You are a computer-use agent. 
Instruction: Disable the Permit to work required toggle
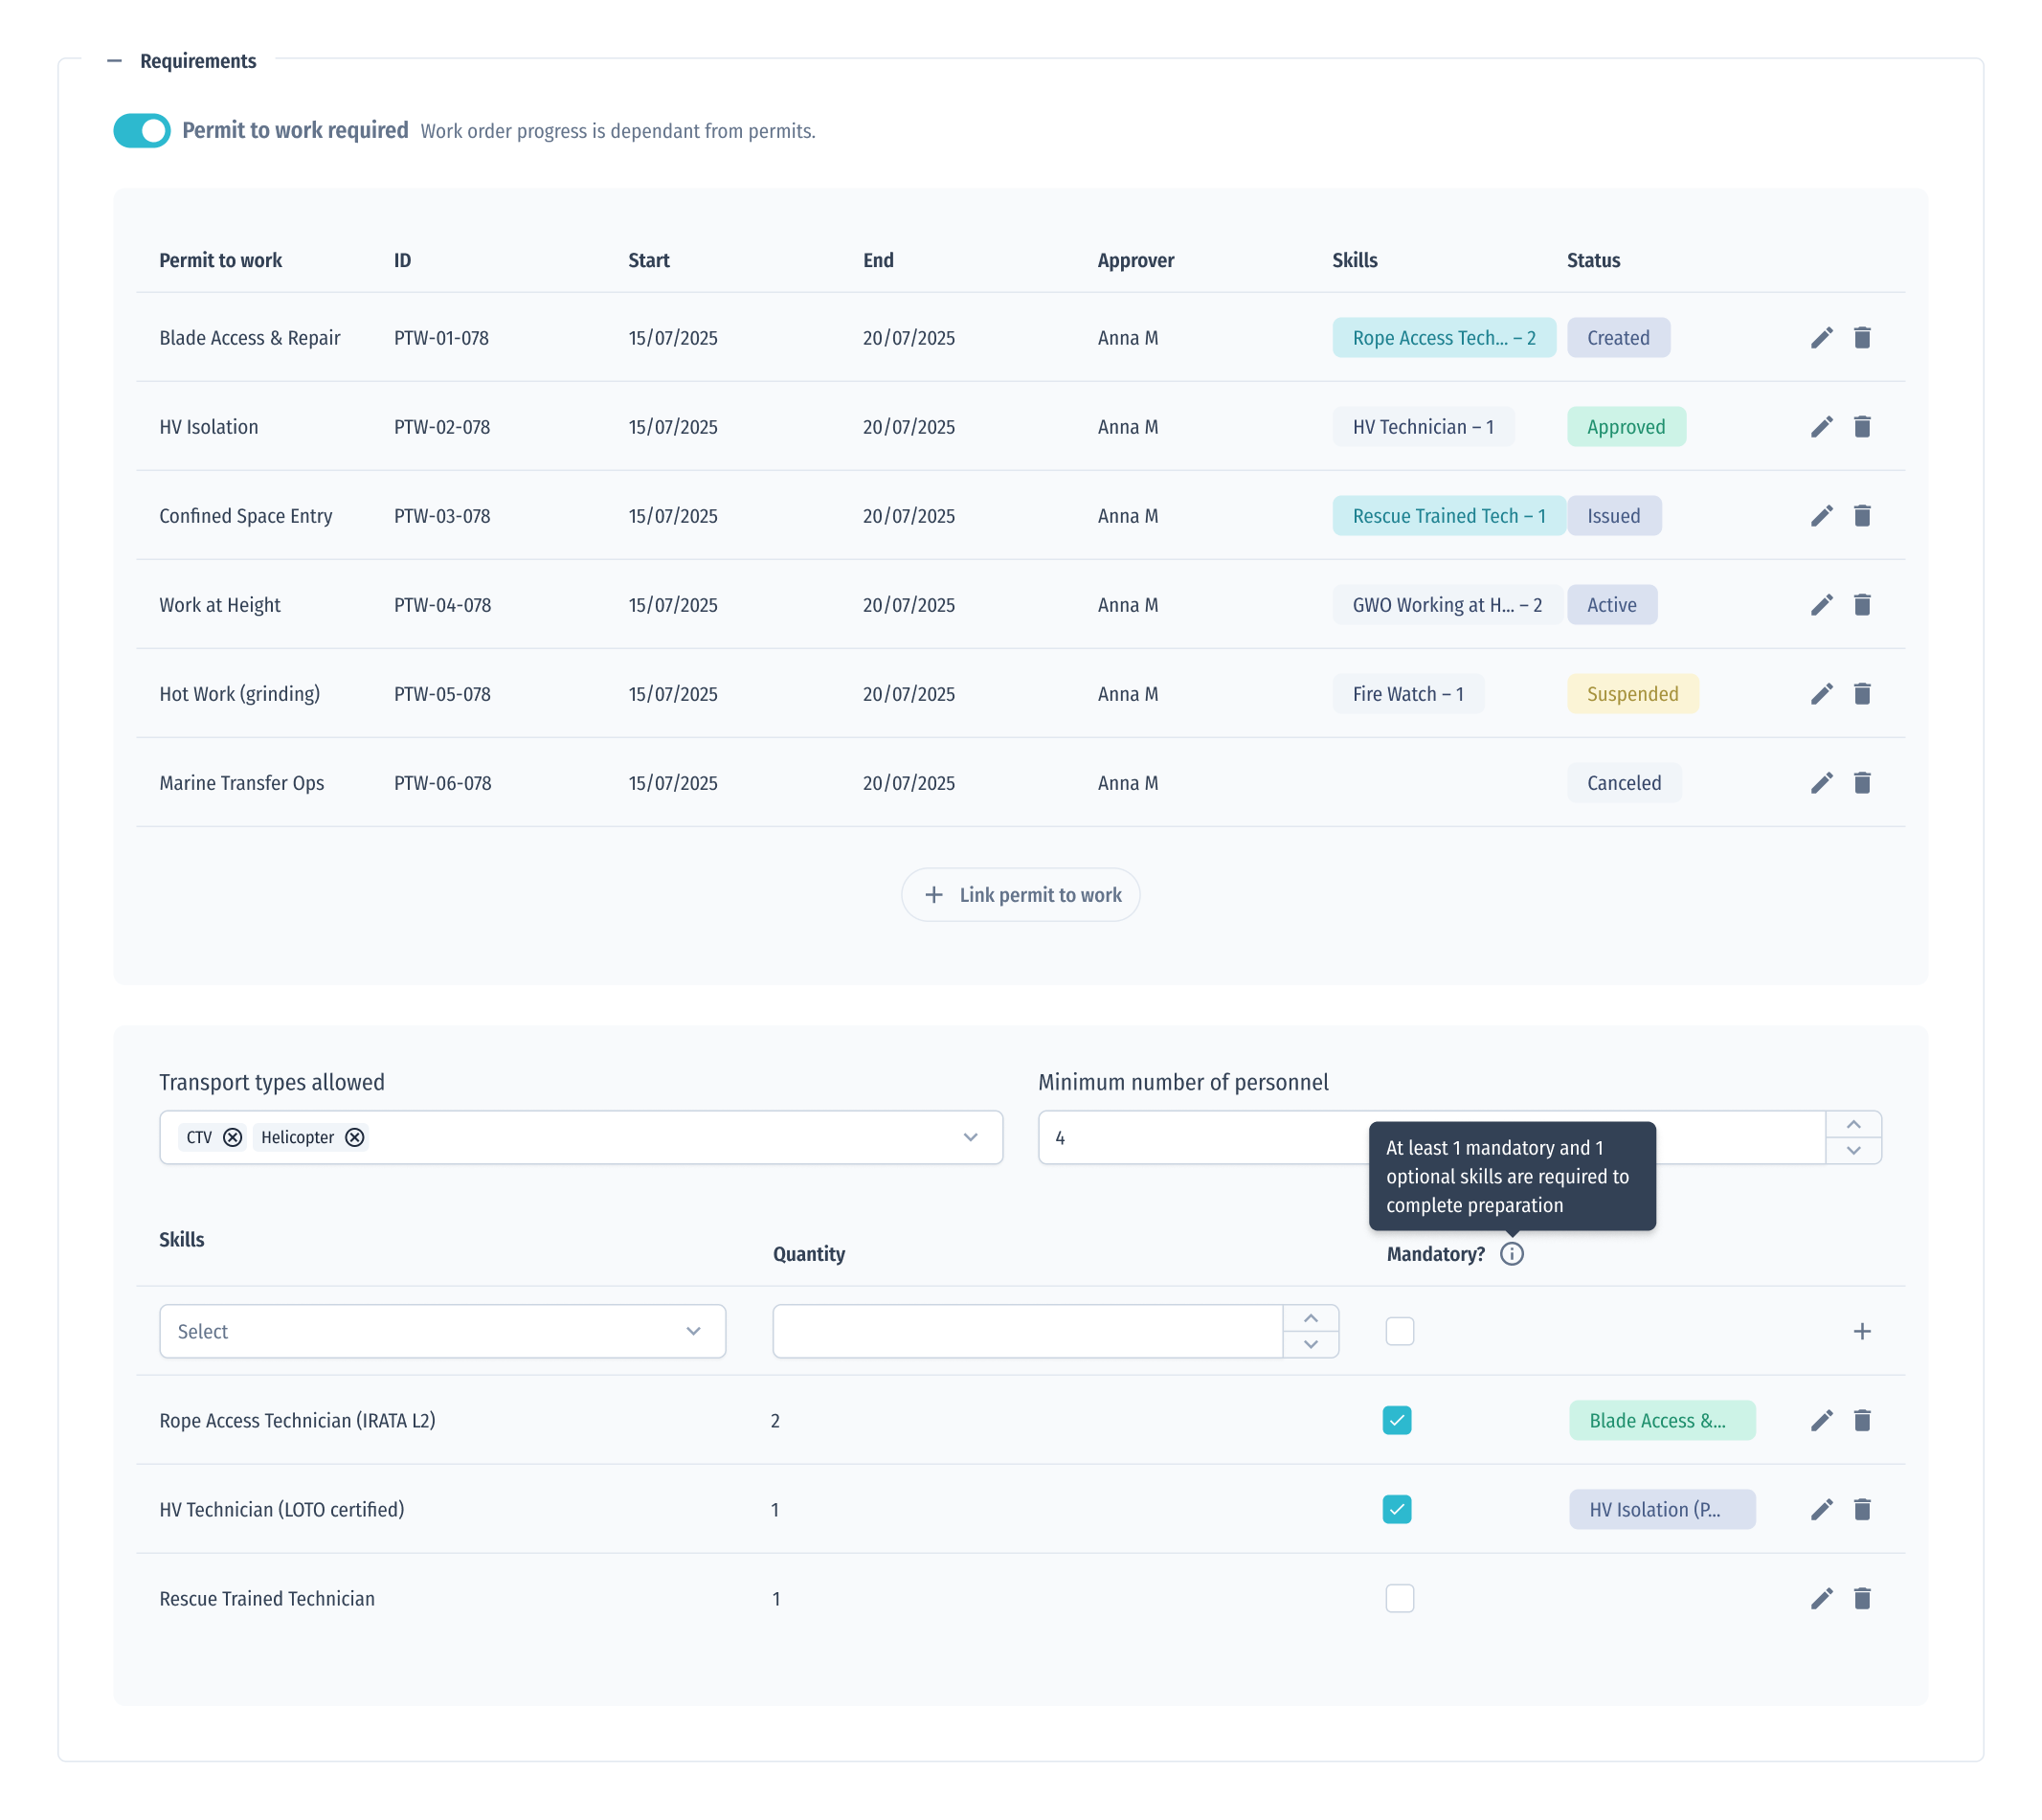142,131
